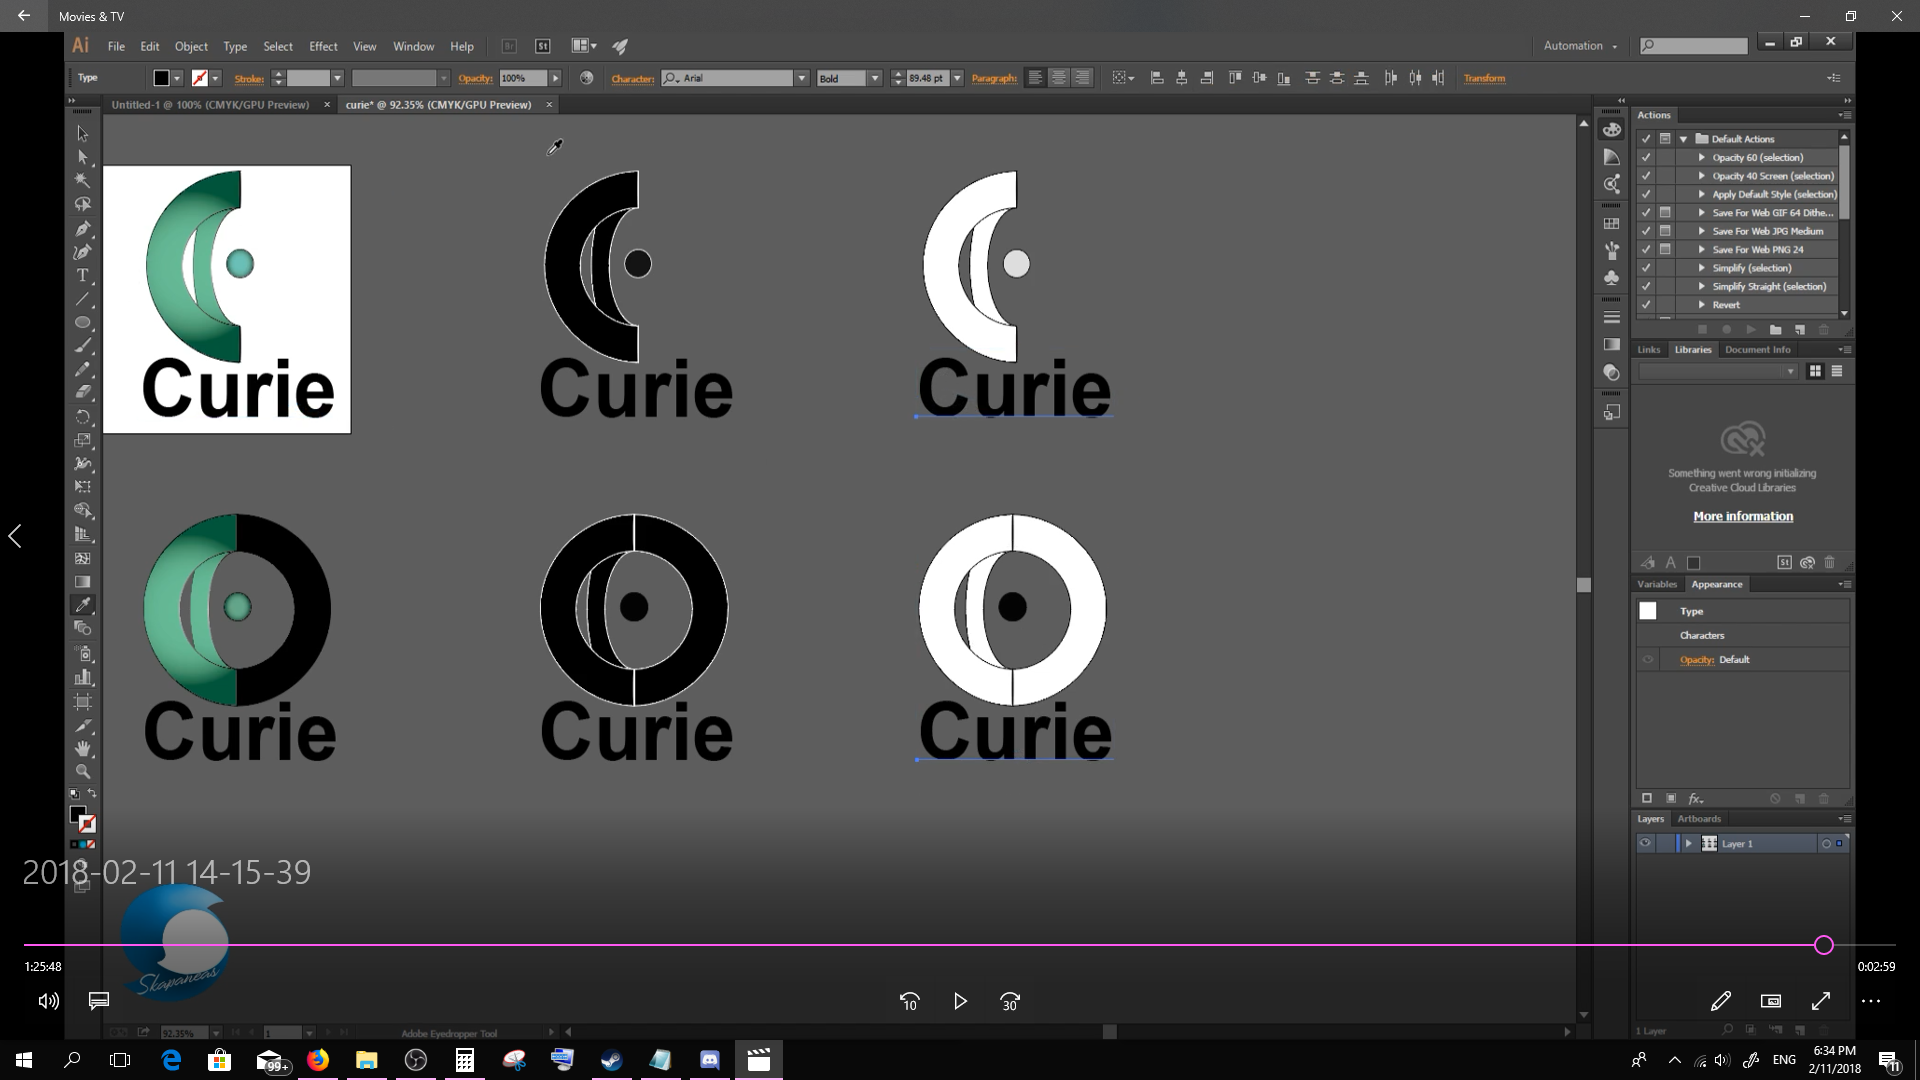Open the font size dropdown arrow

coord(957,78)
